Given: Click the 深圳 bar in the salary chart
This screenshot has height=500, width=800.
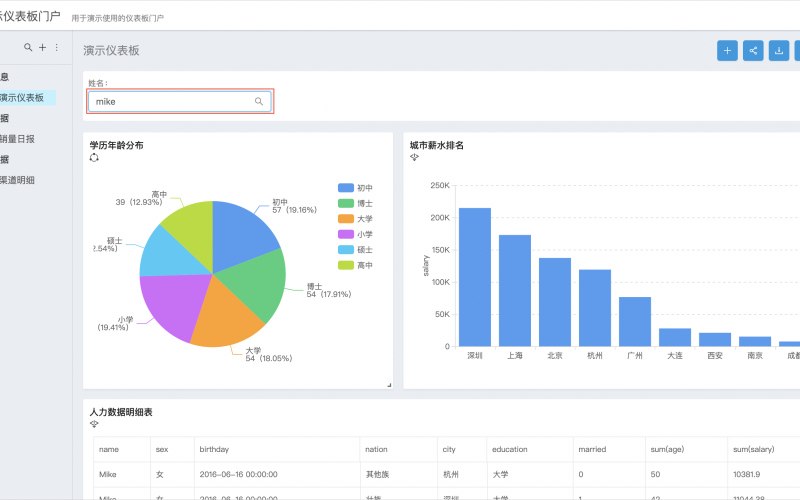Looking at the screenshot, I should point(474,277).
